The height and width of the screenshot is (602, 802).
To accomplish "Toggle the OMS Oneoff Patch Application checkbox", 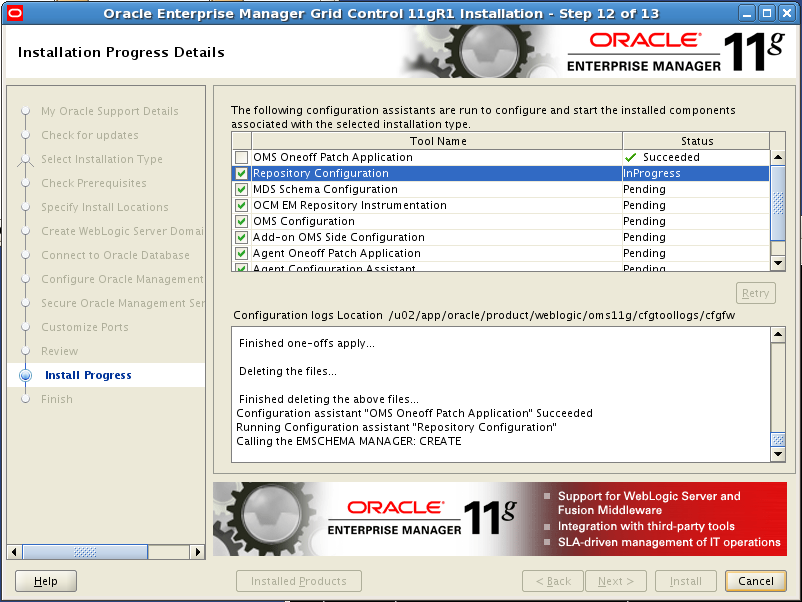I will click(x=241, y=158).
